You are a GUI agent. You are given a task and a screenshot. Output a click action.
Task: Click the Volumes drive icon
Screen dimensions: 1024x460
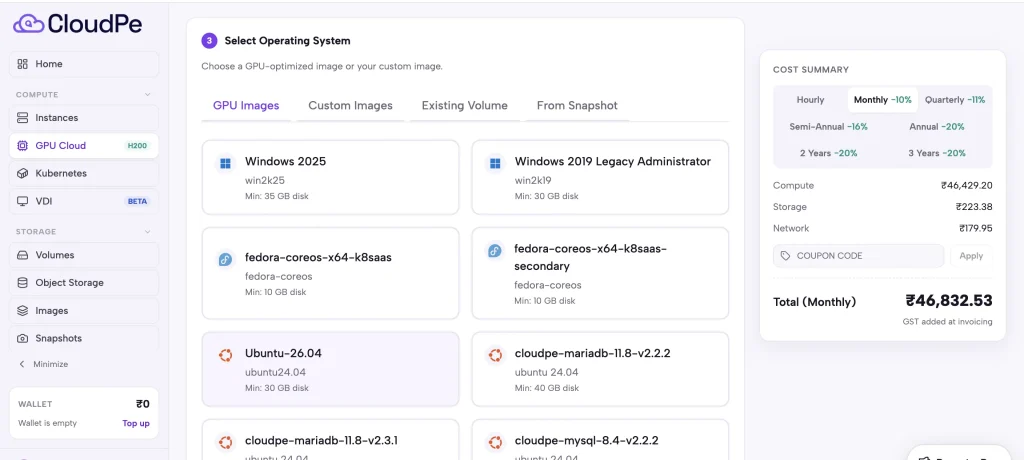pyautogui.click(x=23, y=255)
